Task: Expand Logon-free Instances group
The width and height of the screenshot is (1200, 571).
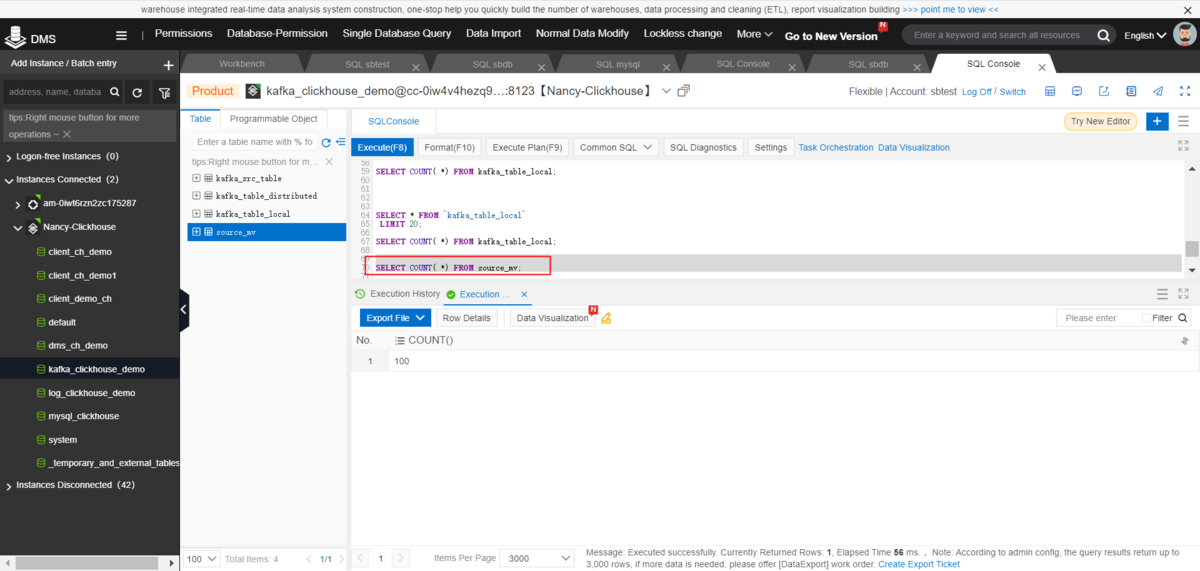Action: point(9,157)
